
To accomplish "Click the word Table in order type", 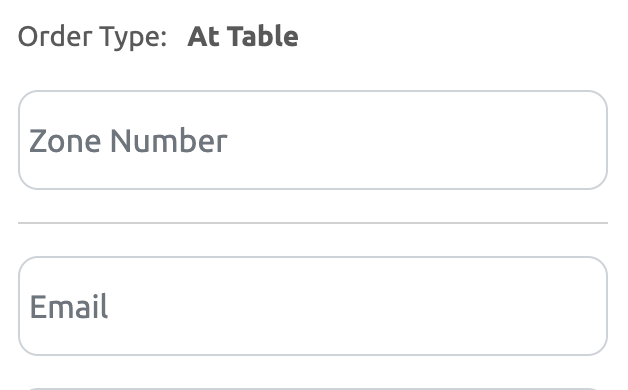I will [x=263, y=36].
